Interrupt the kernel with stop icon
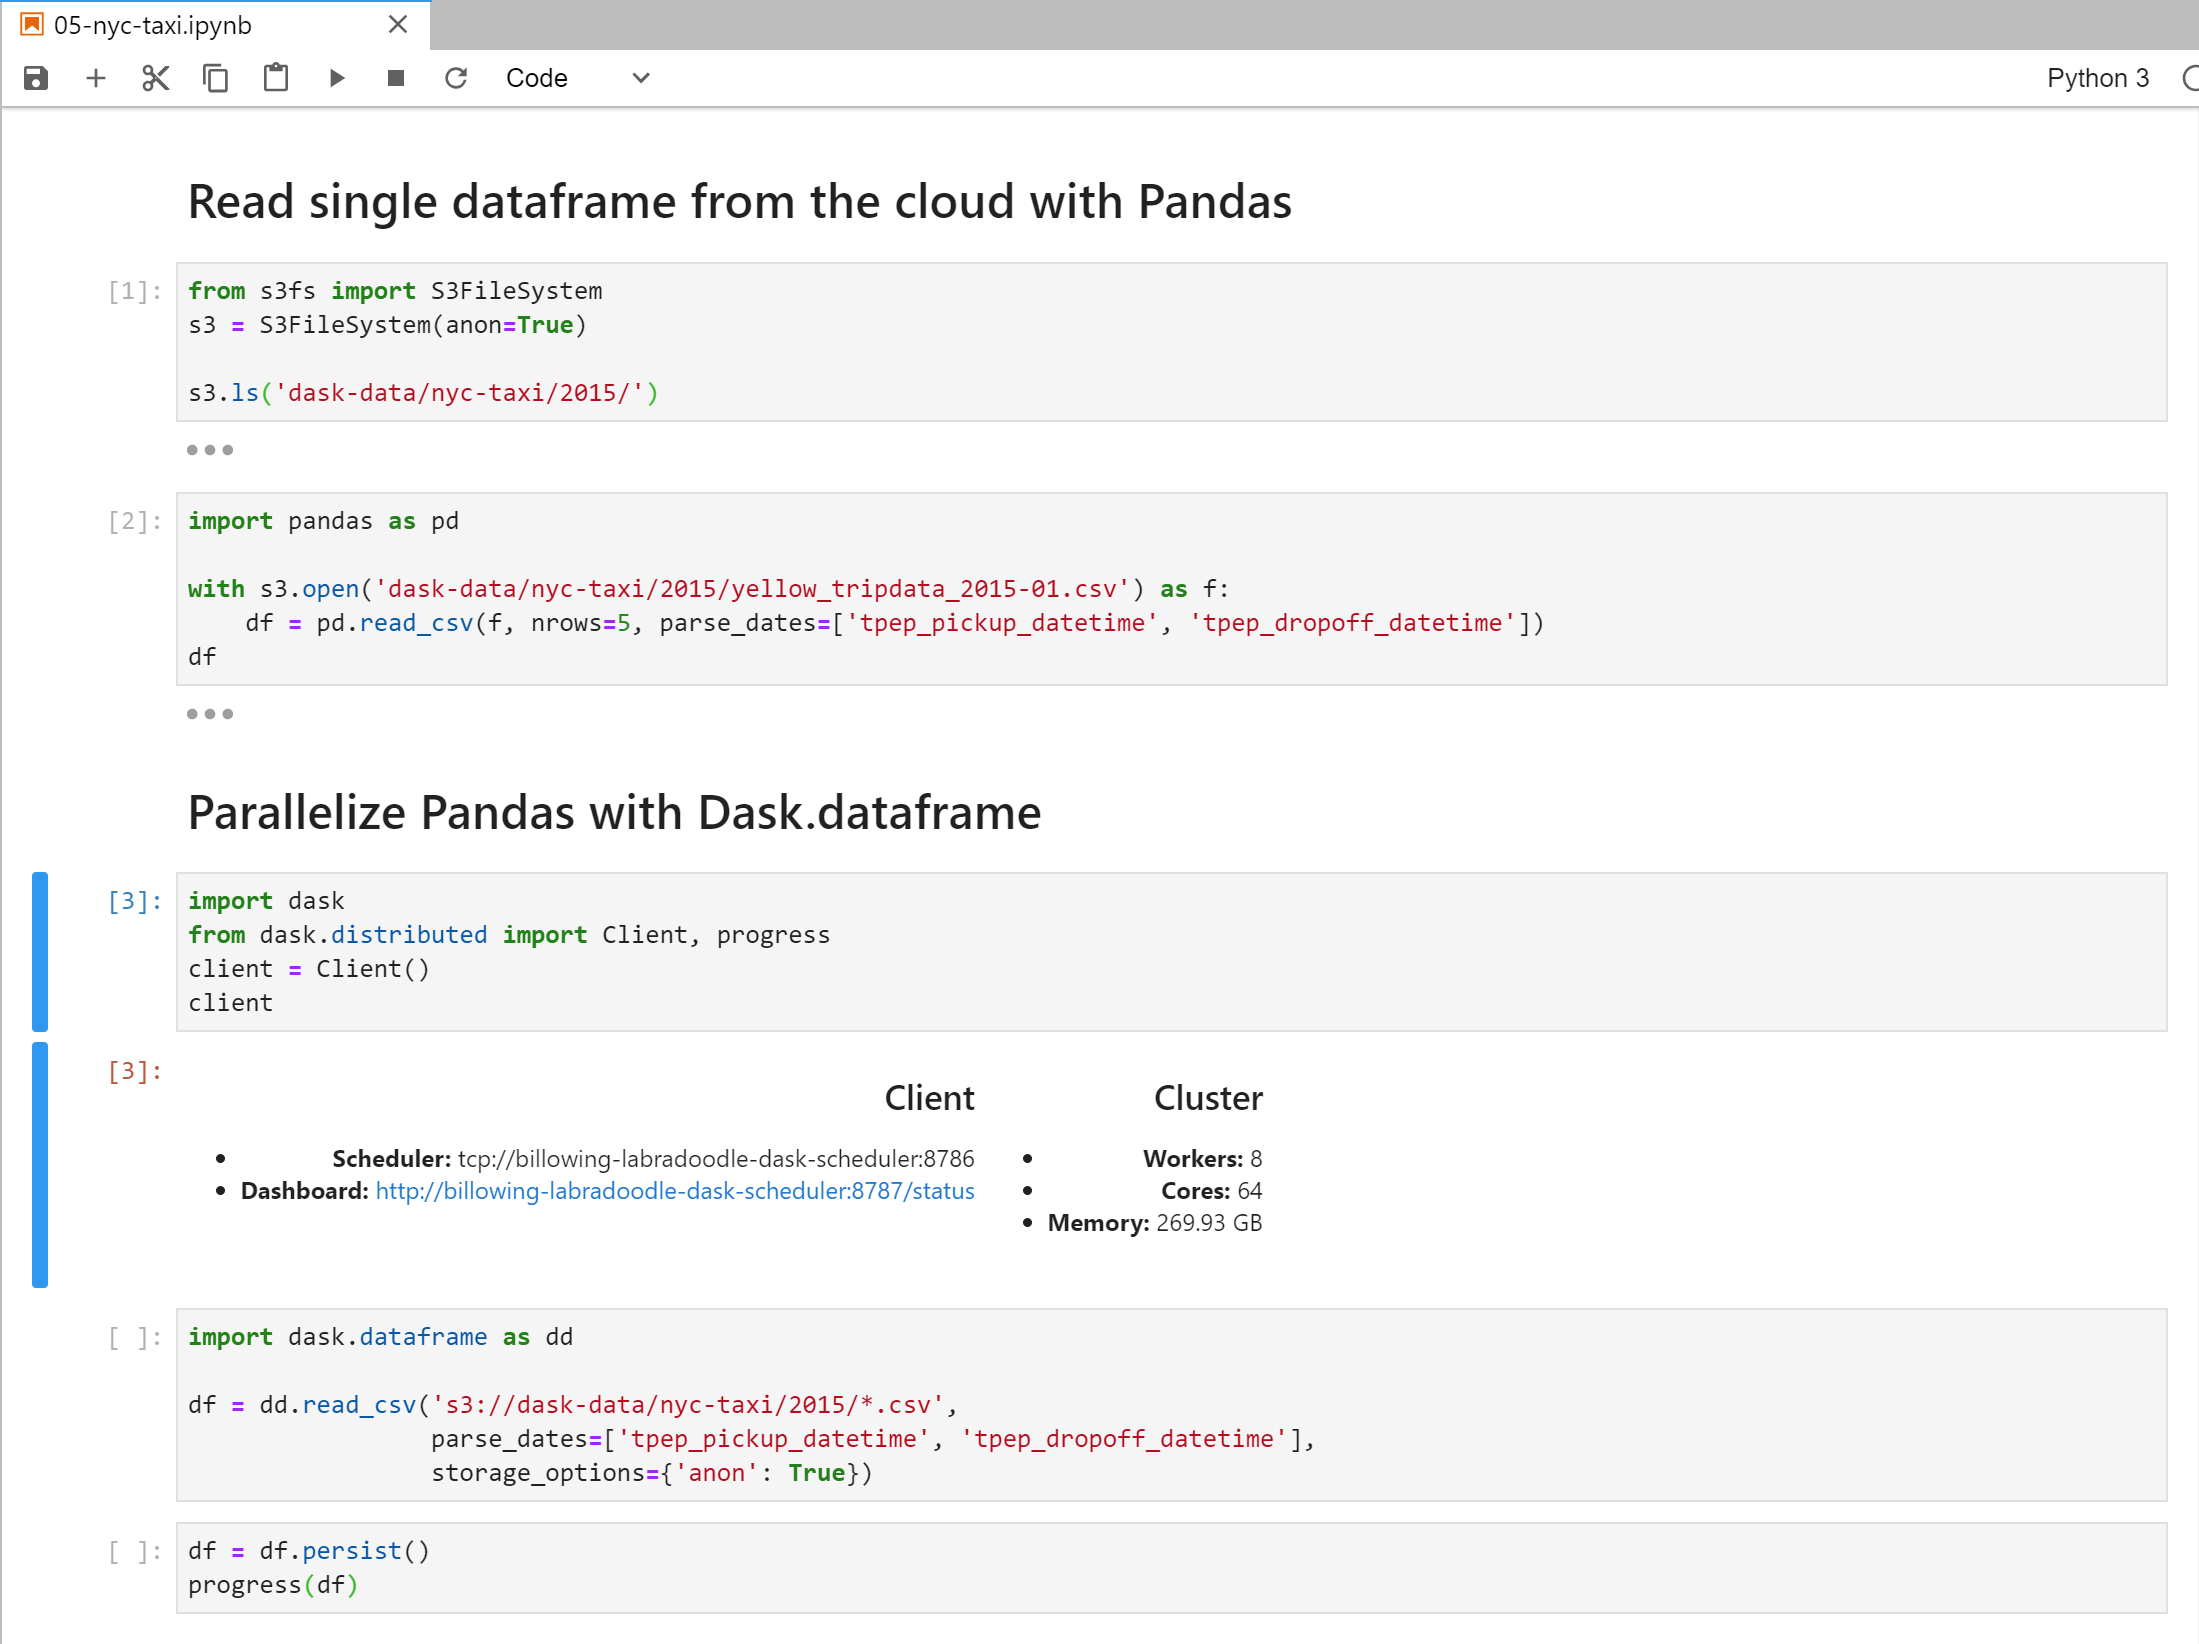Screen dimensions: 2199x1644 (x=396, y=78)
